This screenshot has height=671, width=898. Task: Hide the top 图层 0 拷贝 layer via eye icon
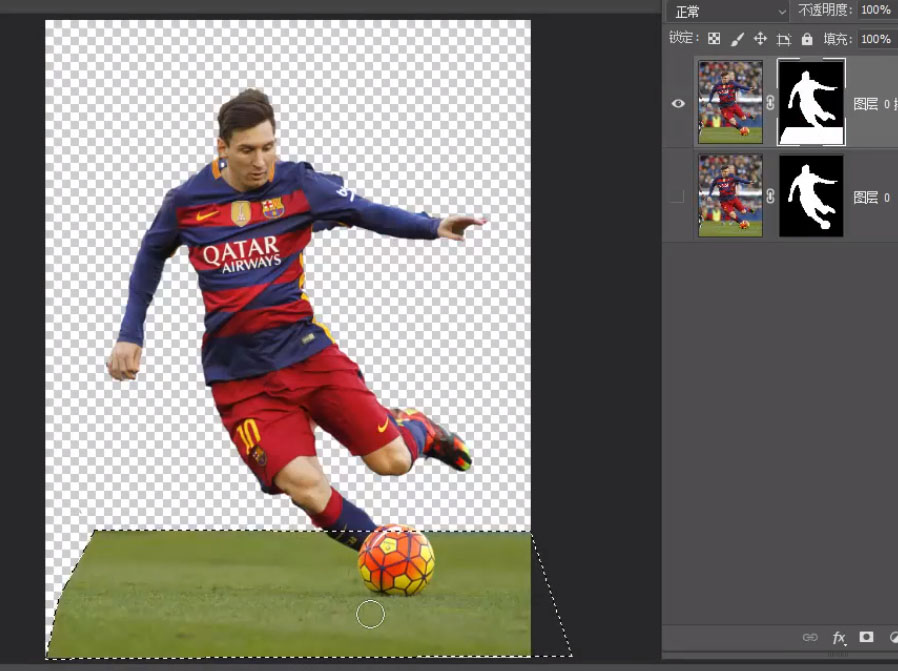click(x=678, y=104)
